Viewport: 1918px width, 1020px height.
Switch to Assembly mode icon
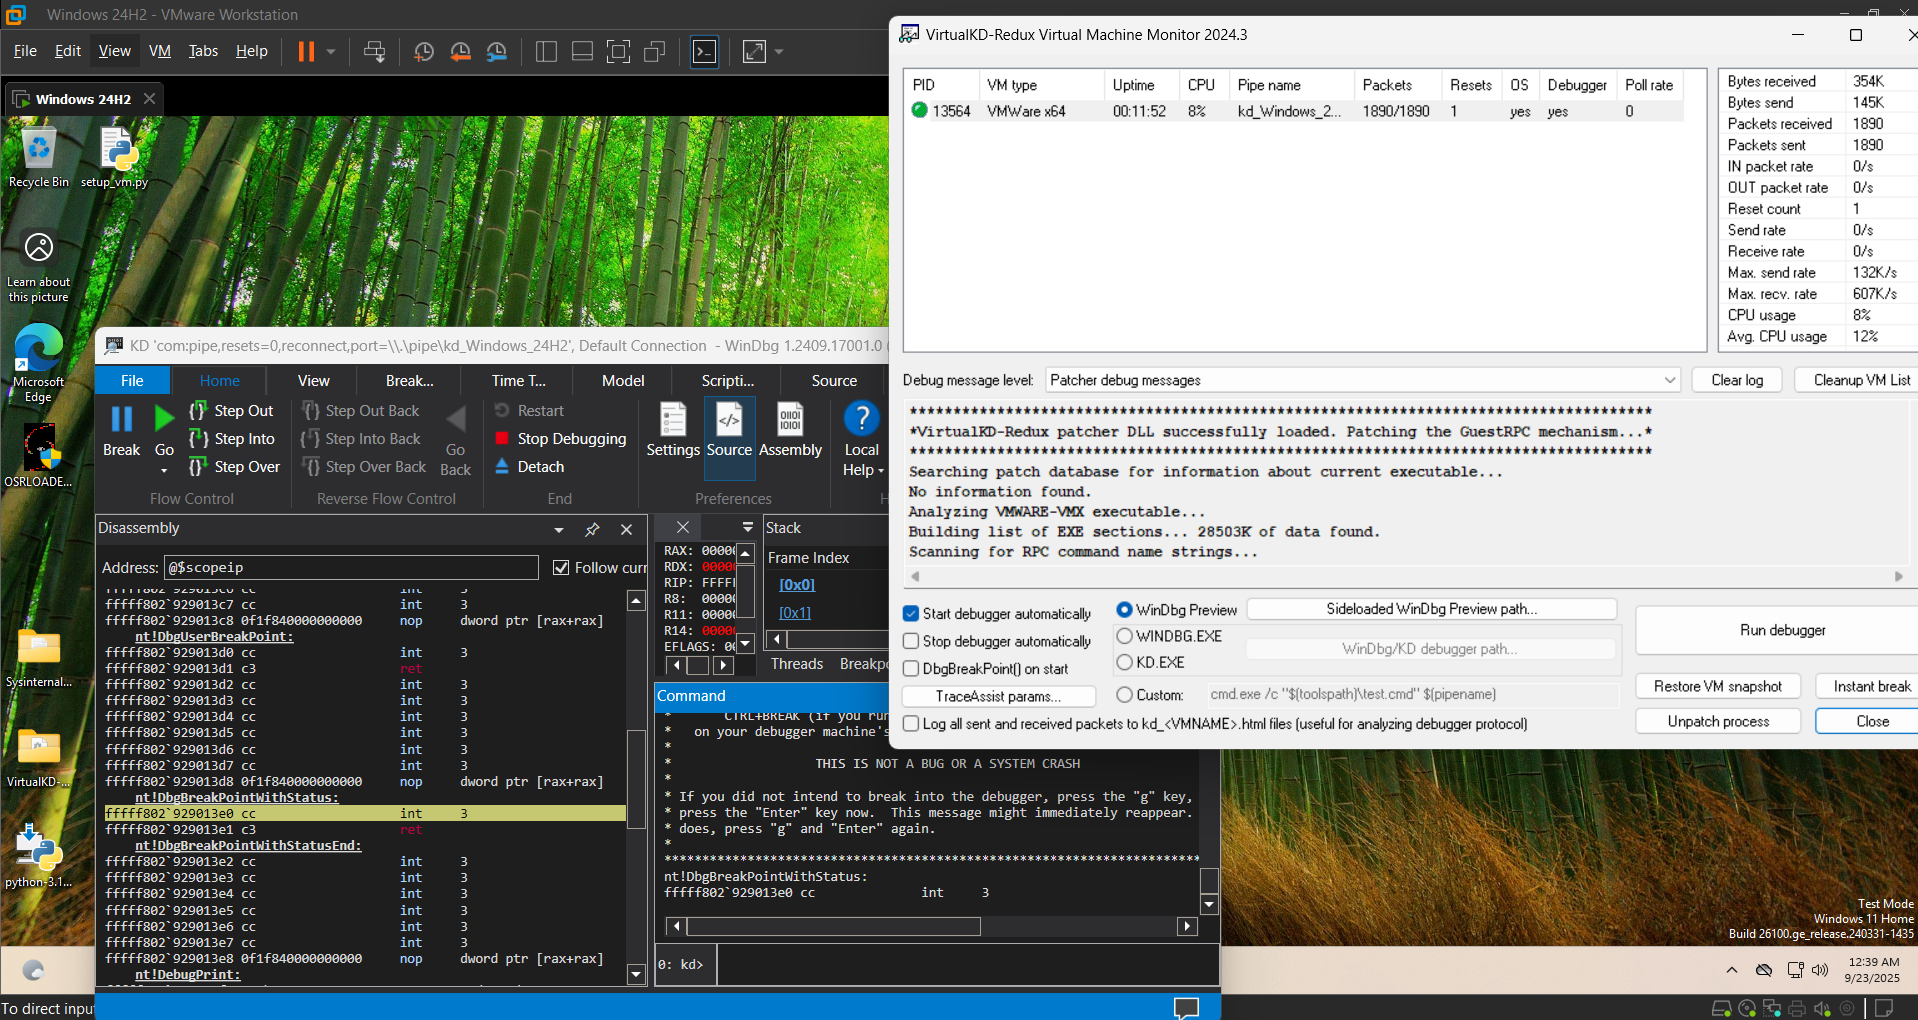pyautogui.click(x=790, y=420)
